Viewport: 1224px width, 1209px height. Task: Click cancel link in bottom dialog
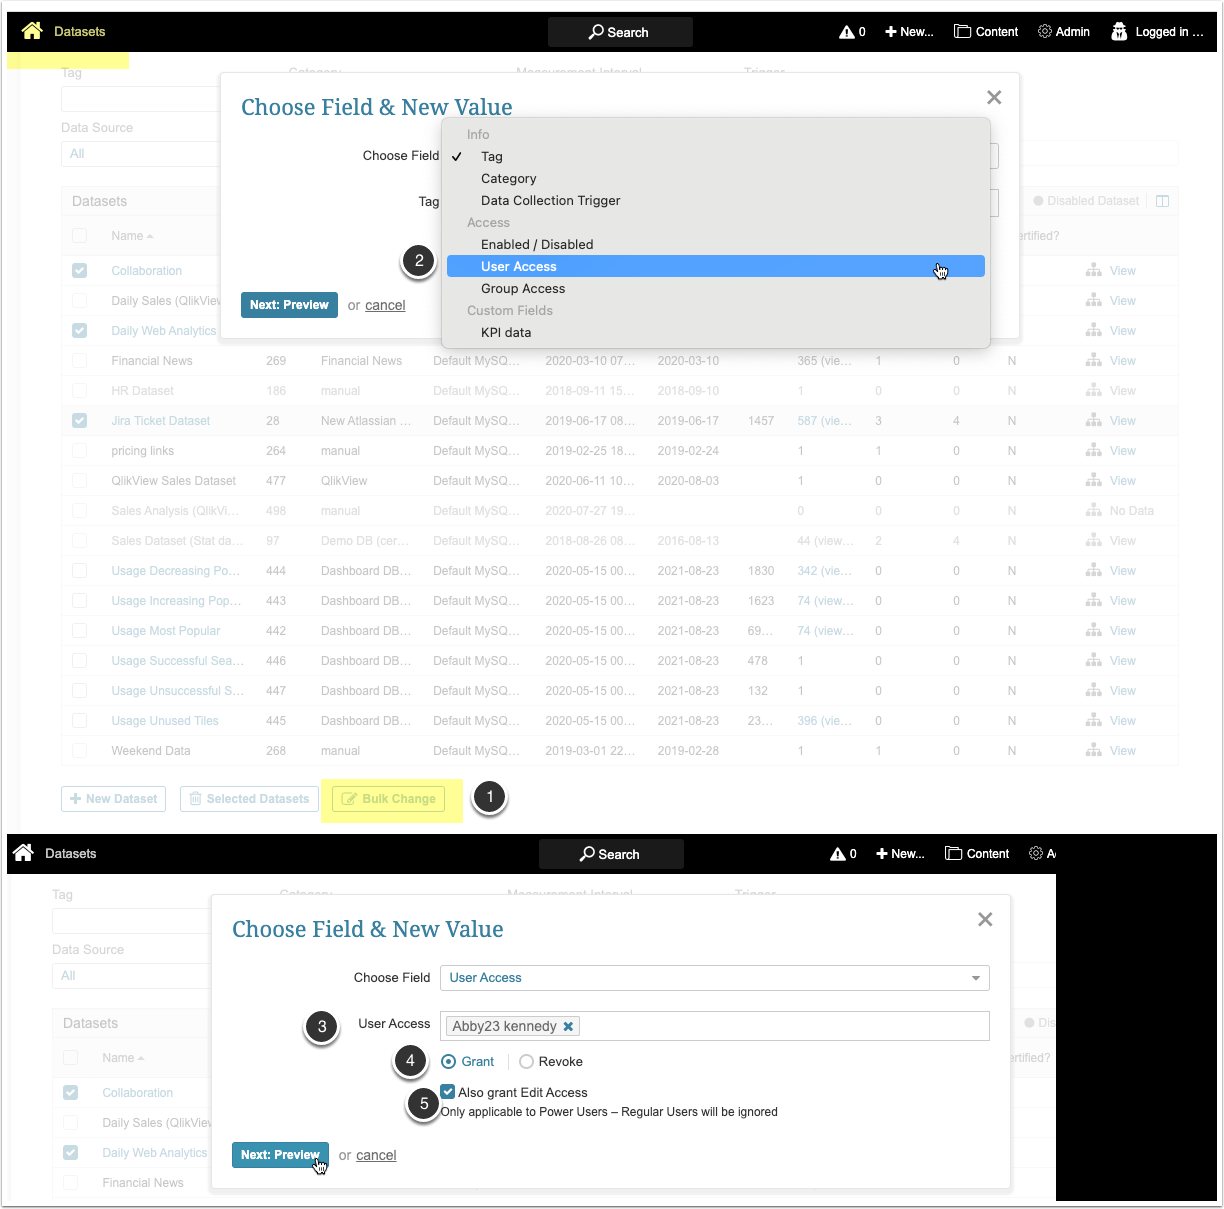click(x=376, y=1156)
